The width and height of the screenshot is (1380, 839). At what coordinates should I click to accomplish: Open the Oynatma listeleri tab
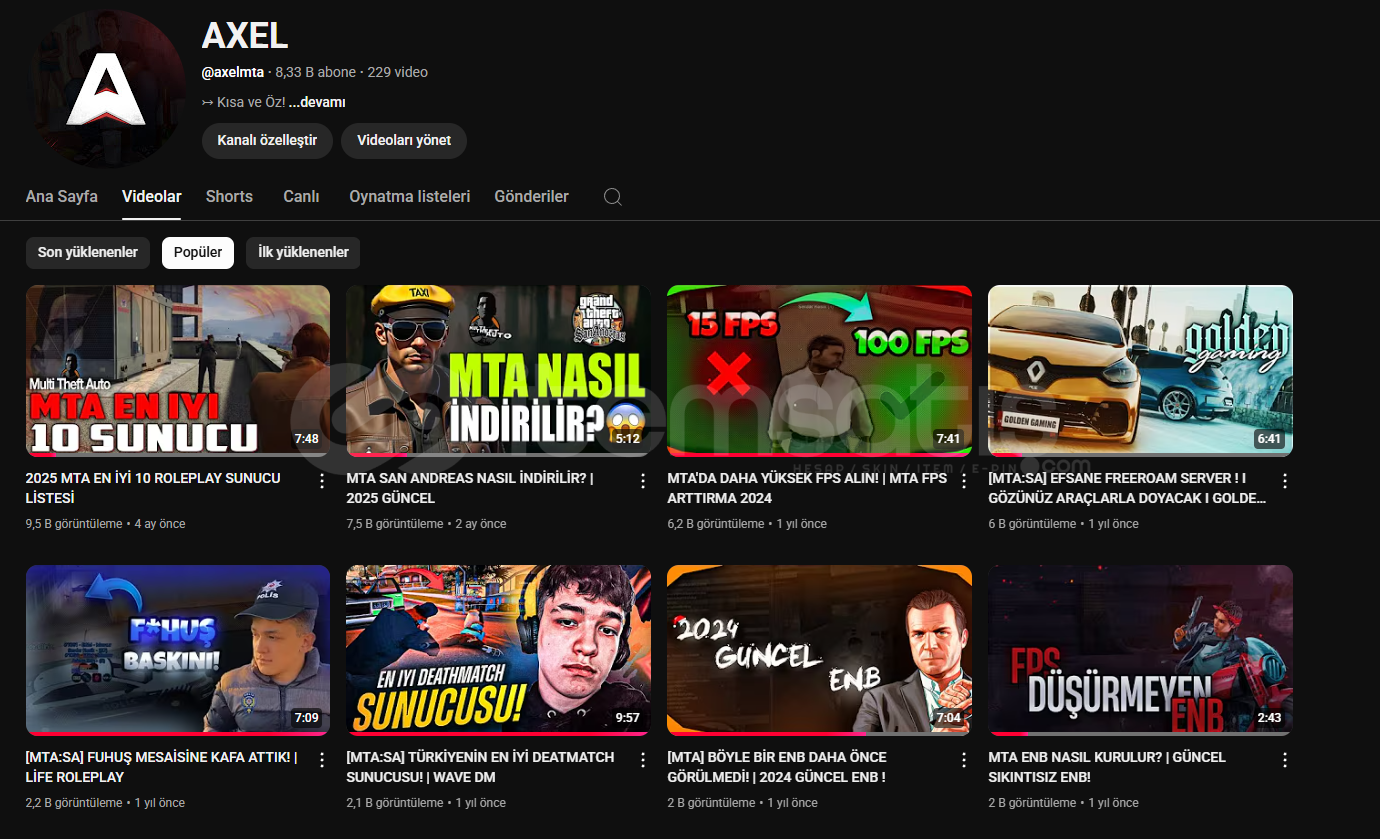(410, 196)
